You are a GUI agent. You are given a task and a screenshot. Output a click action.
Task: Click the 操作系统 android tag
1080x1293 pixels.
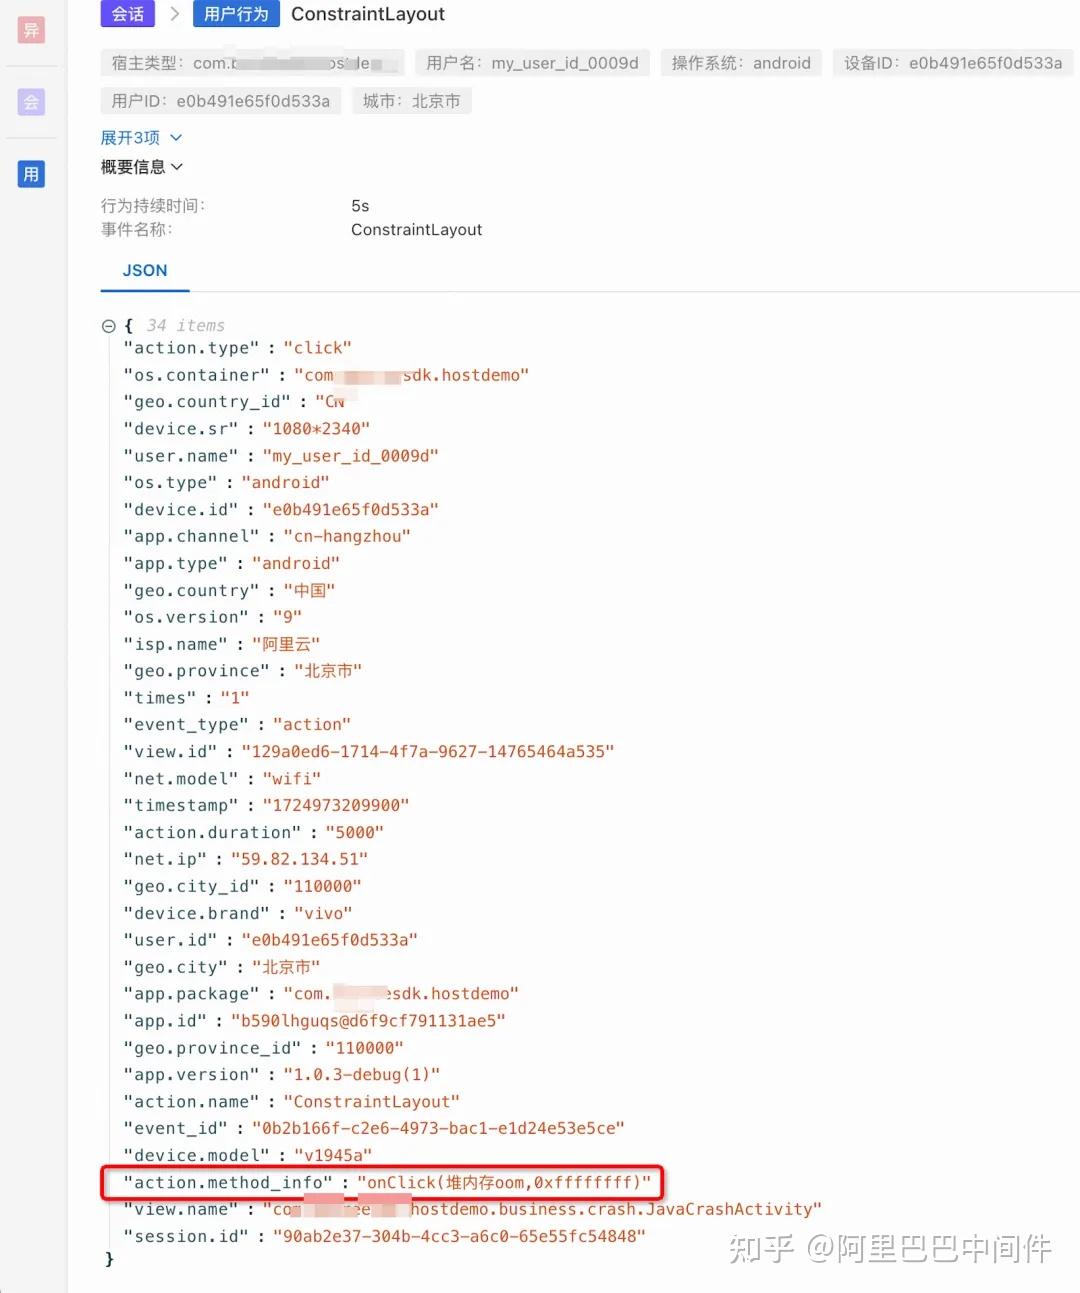[741, 63]
